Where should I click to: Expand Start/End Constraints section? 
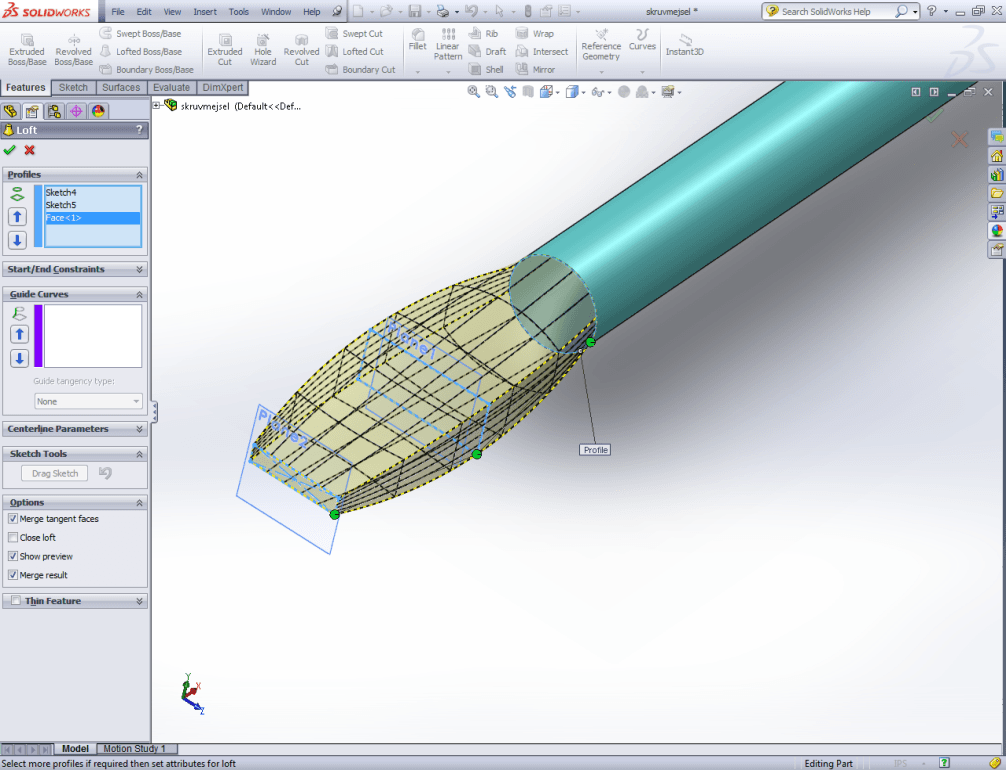point(139,270)
